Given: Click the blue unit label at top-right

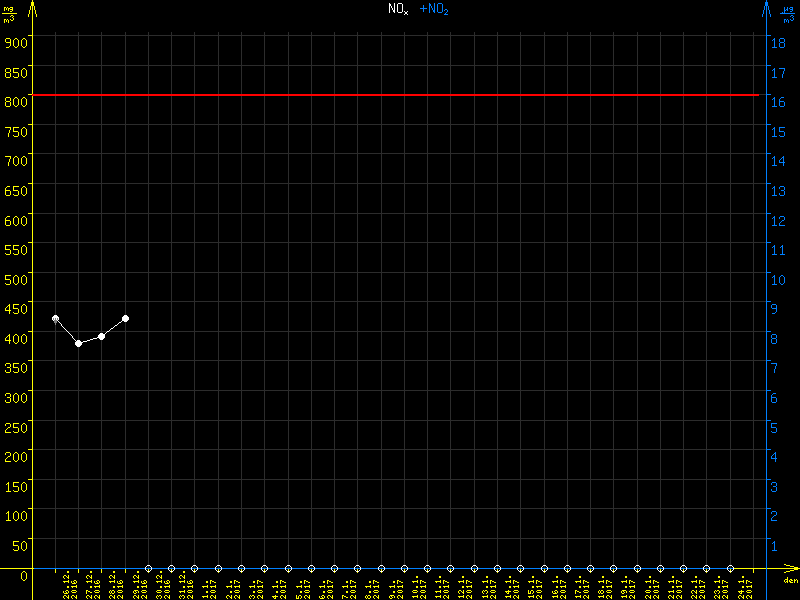Looking at the screenshot, I should (x=789, y=13).
